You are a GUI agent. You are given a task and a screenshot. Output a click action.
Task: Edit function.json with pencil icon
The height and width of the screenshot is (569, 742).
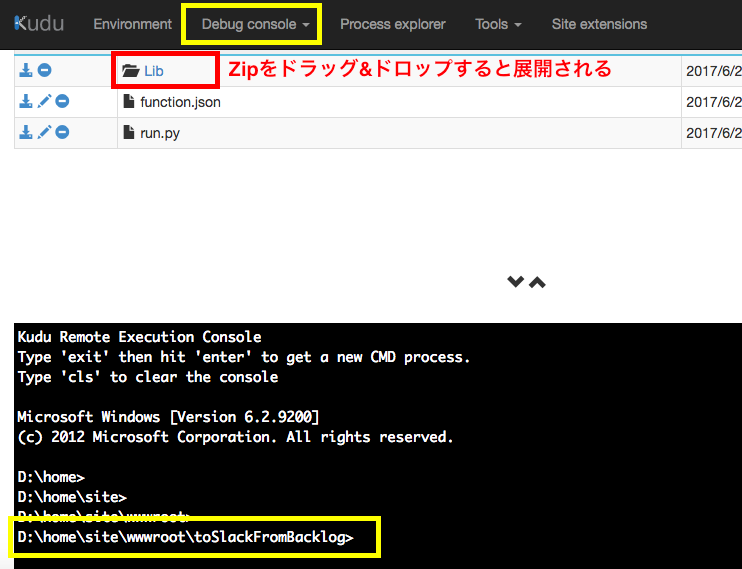click(x=44, y=101)
